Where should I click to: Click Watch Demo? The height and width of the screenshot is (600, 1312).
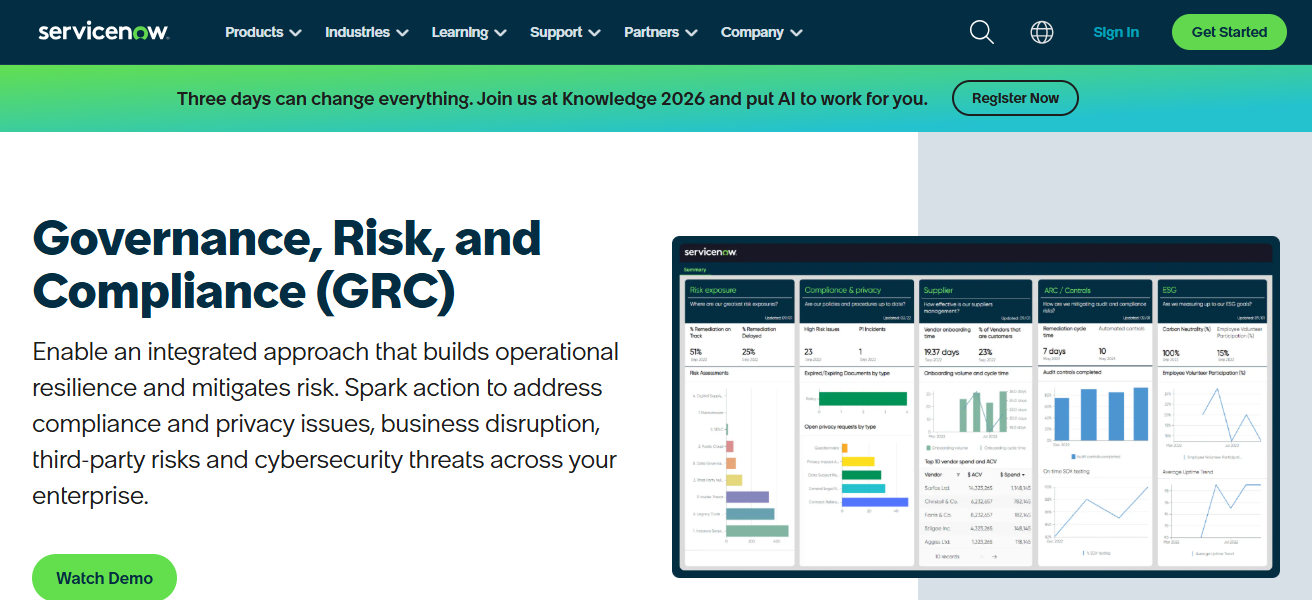[x=104, y=577]
